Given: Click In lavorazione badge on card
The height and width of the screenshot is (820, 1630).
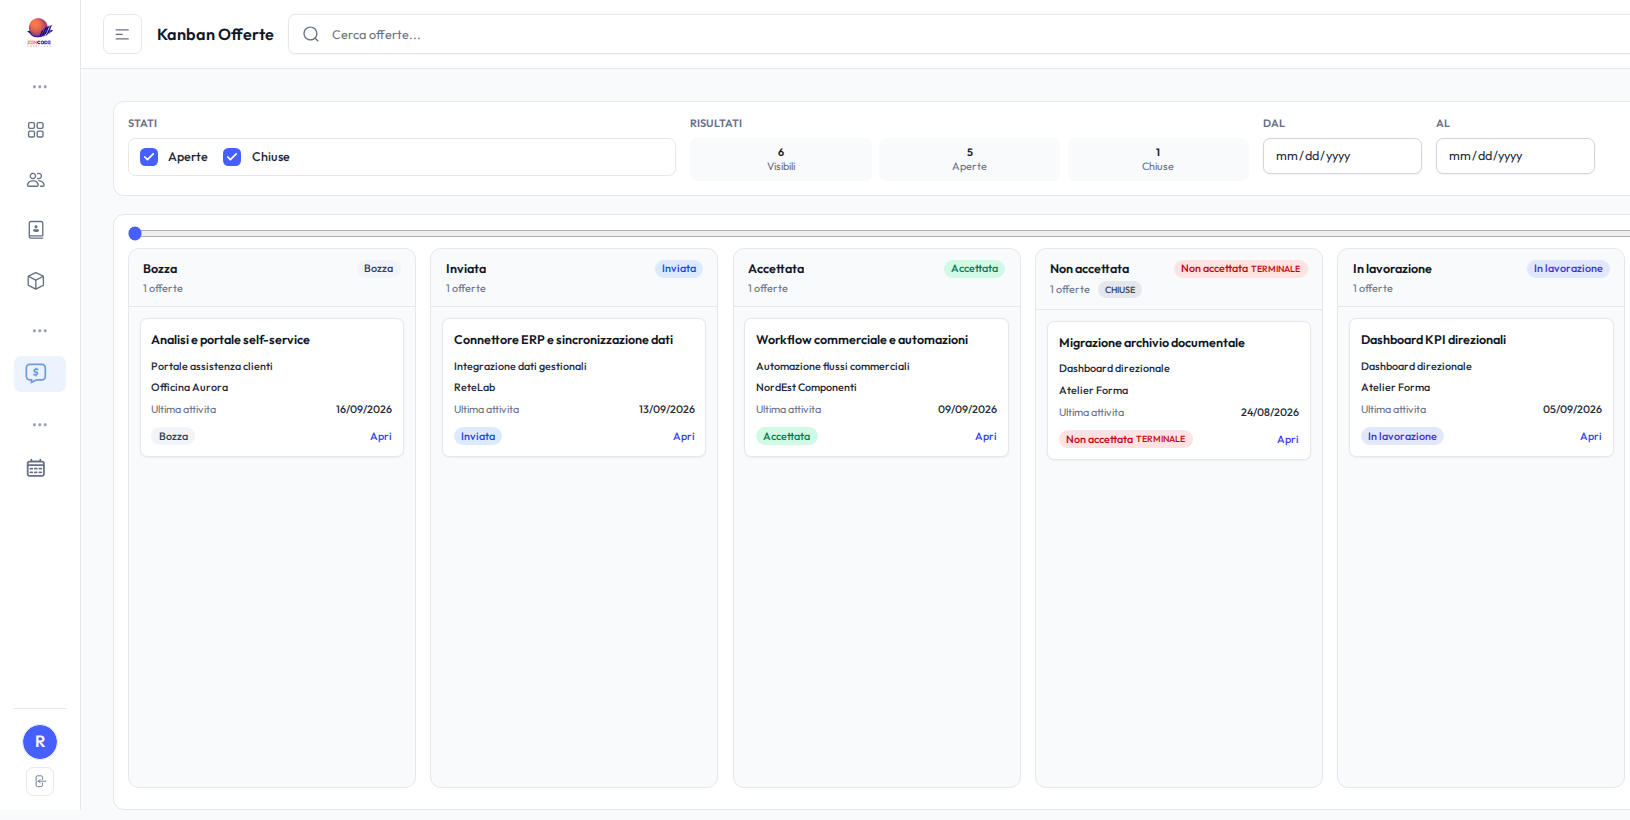Looking at the screenshot, I should pyautogui.click(x=1402, y=437).
